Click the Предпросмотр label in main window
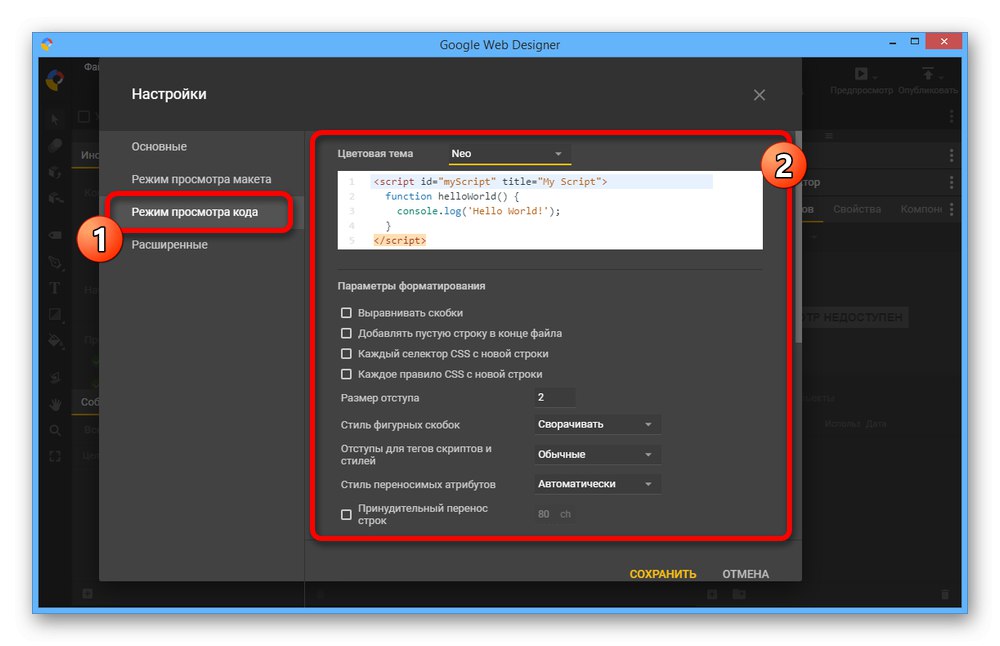This screenshot has height=646, width=1000. coord(862,91)
